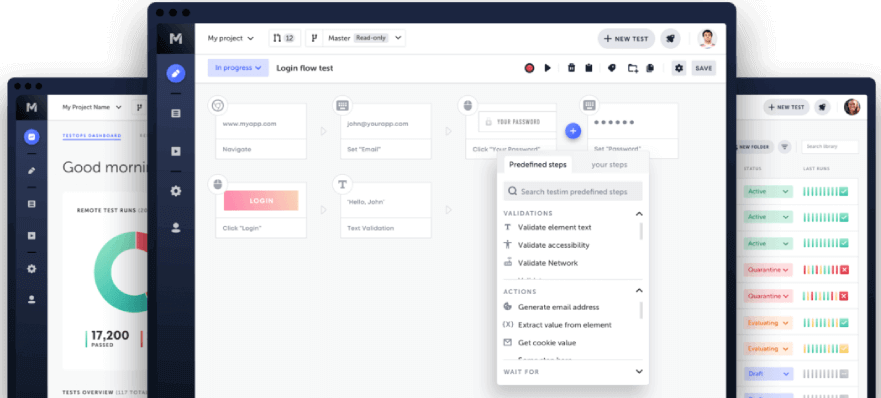
Task: Select TESTOPS DASHBOARD tab in left window
Action: pos(92,135)
